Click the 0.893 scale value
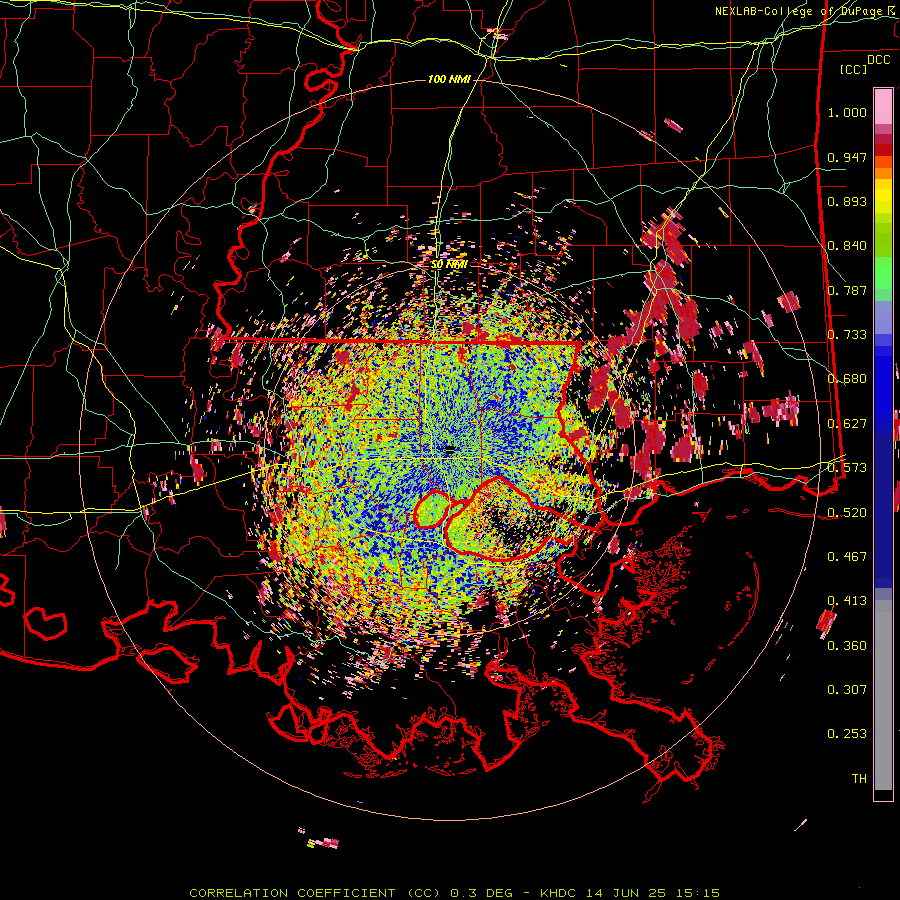Viewport: 900px width, 900px height. (847, 201)
